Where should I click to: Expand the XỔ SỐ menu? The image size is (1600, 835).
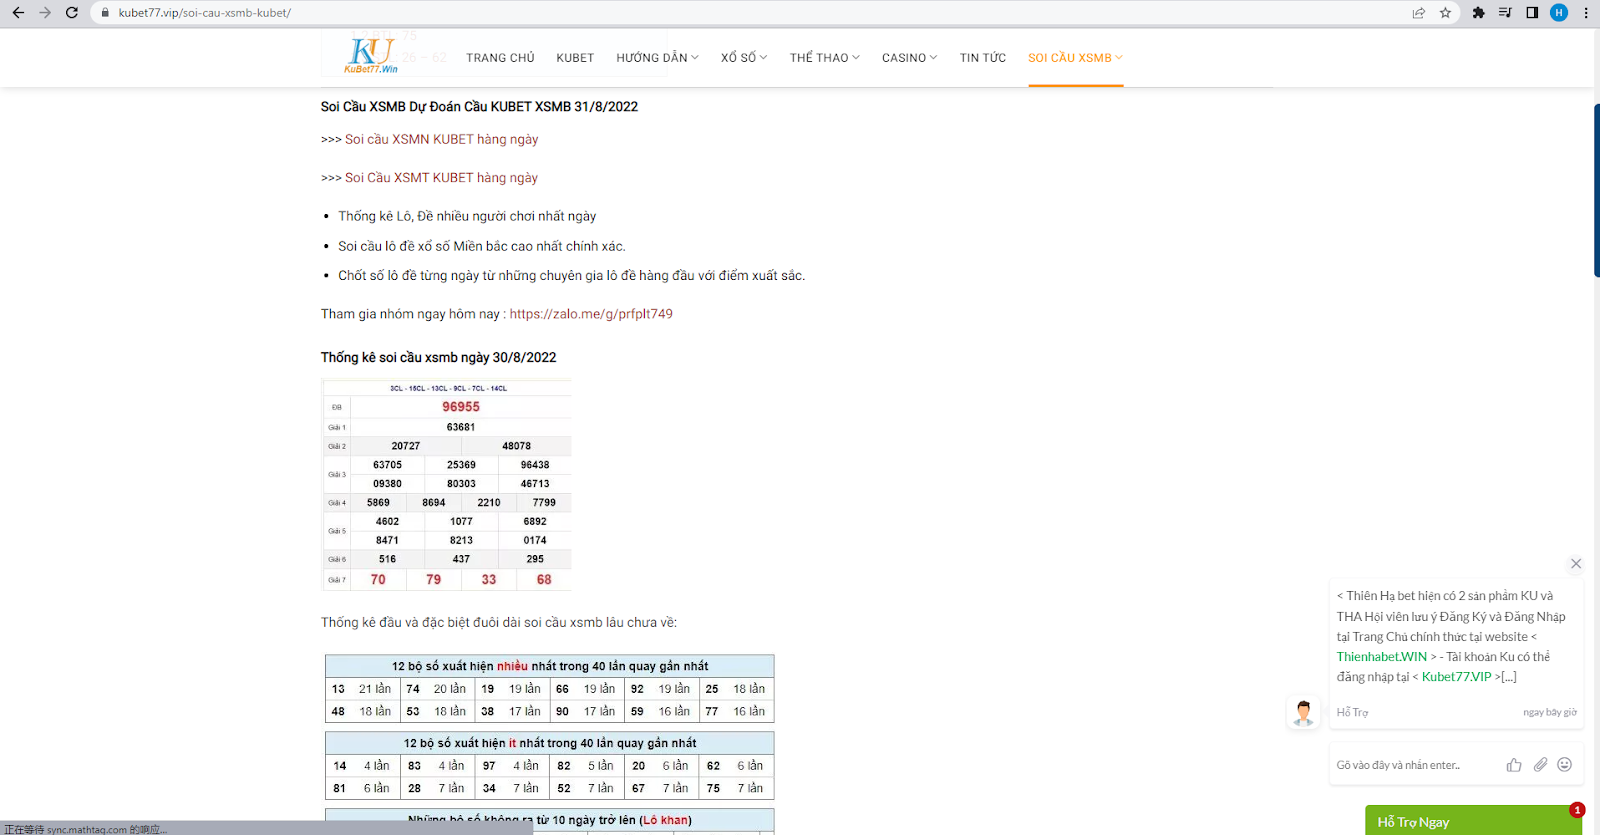tap(744, 58)
